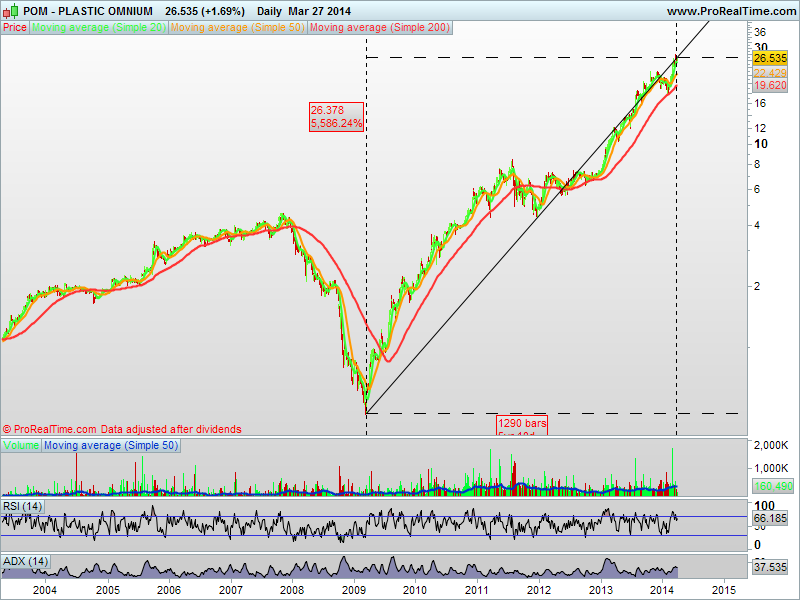Click the ProRealTime.com Data adjusted after dividends notice

pos(122,429)
